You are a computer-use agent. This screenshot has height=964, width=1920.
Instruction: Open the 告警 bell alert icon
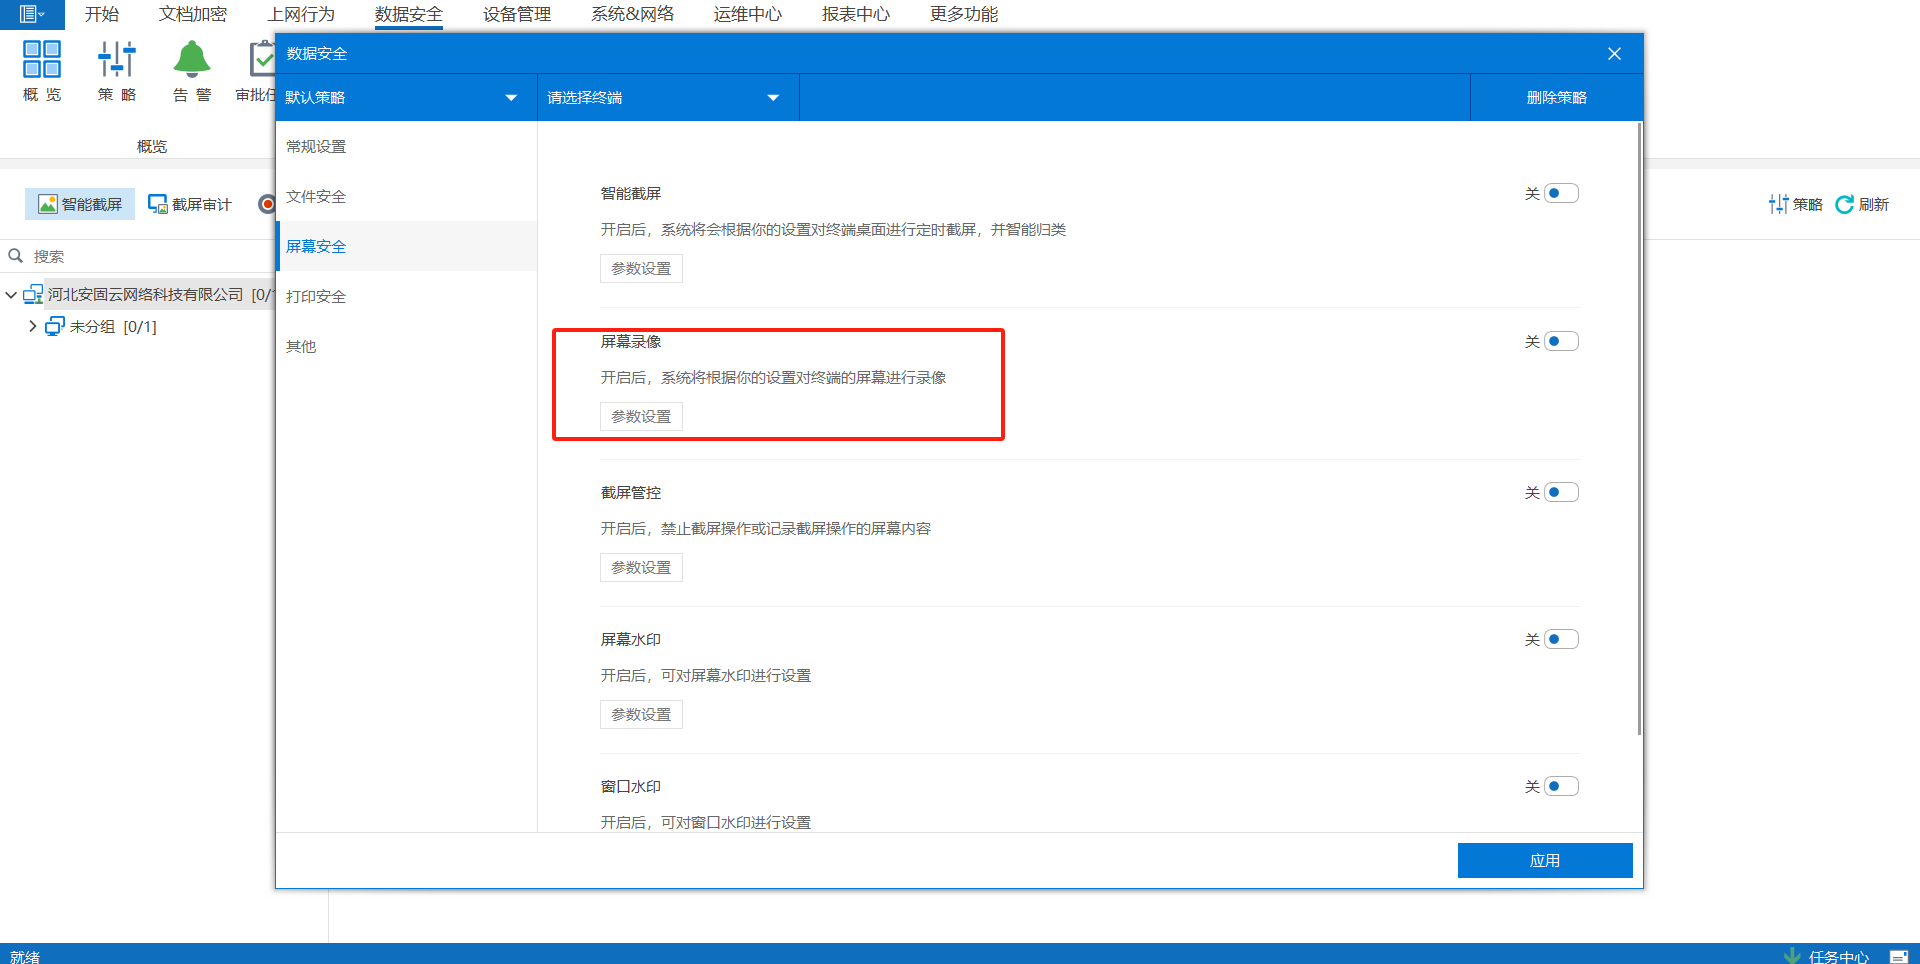(x=192, y=60)
